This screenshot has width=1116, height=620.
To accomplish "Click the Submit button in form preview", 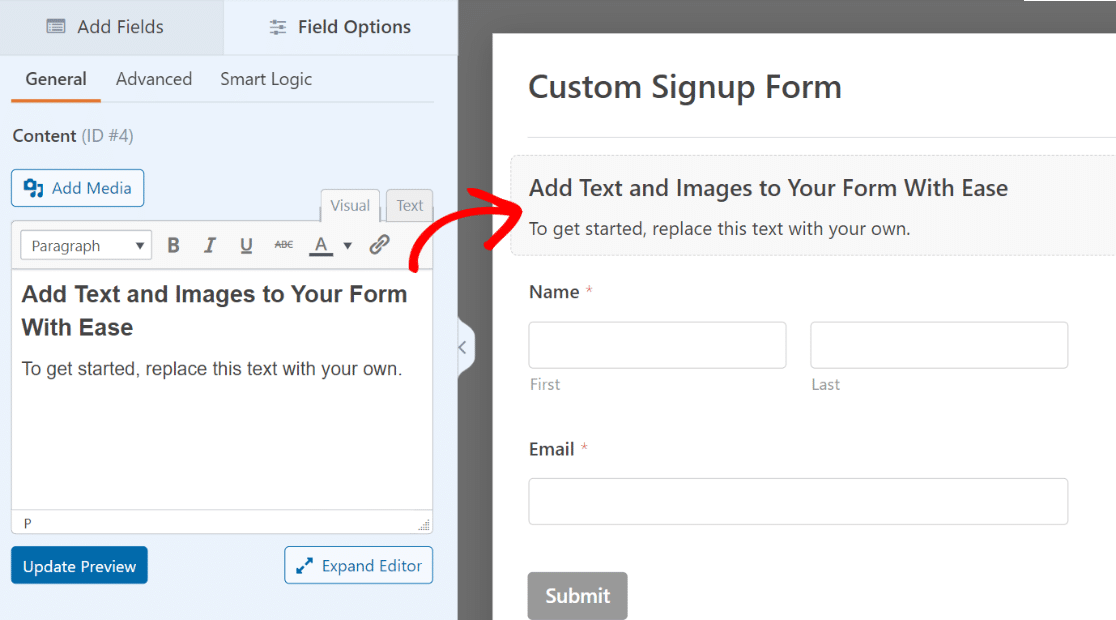I will [577, 596].
